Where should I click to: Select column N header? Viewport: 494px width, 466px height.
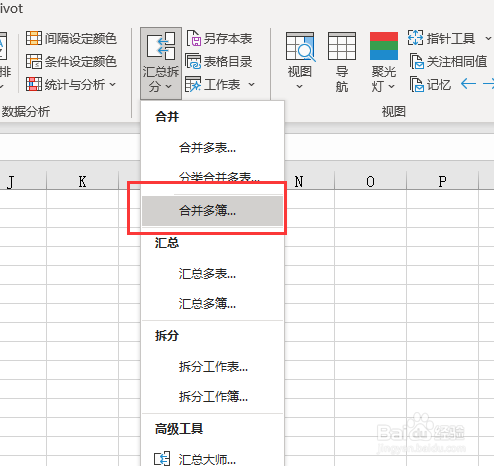309,181
